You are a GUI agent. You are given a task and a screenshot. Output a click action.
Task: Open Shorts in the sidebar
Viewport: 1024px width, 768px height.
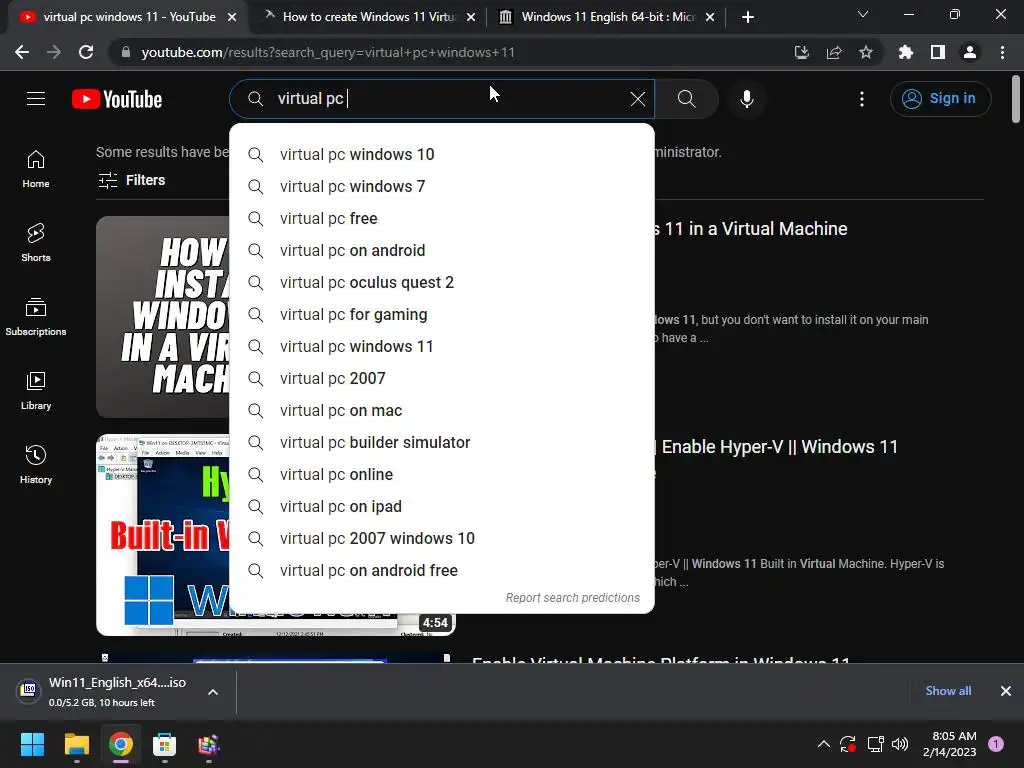(x=36, y=243)
